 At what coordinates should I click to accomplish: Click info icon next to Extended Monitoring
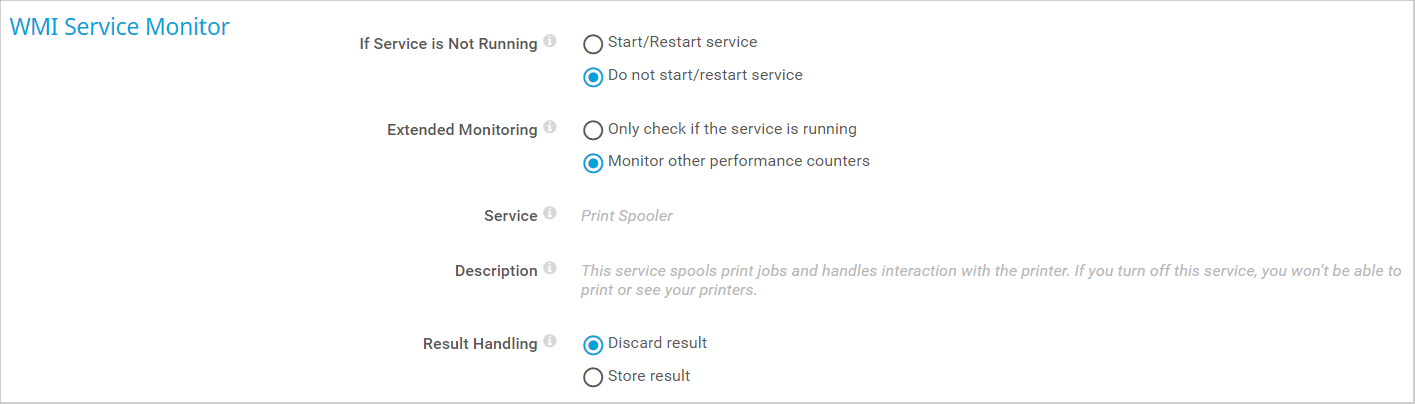click(x=550, y=129)
